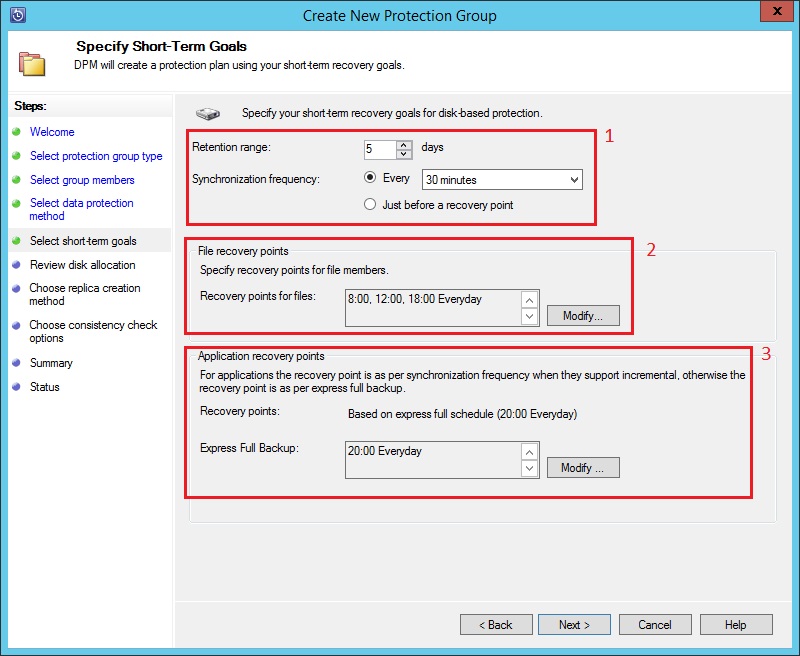Click the disk drive icon above Retention range
Image resolution: width=800 pixels, height=656 pixels.
coord(208,114)
